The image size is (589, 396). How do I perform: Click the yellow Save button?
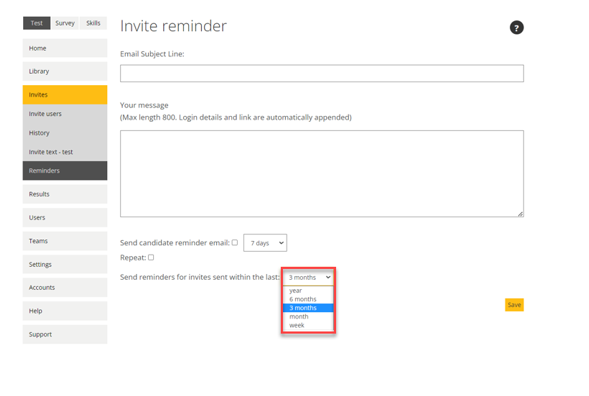pyautogui.click(x=514, y=305)
